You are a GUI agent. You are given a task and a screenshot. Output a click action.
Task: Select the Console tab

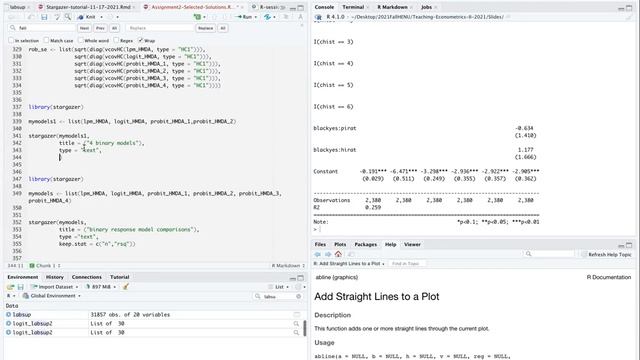[x=324, y=7]
